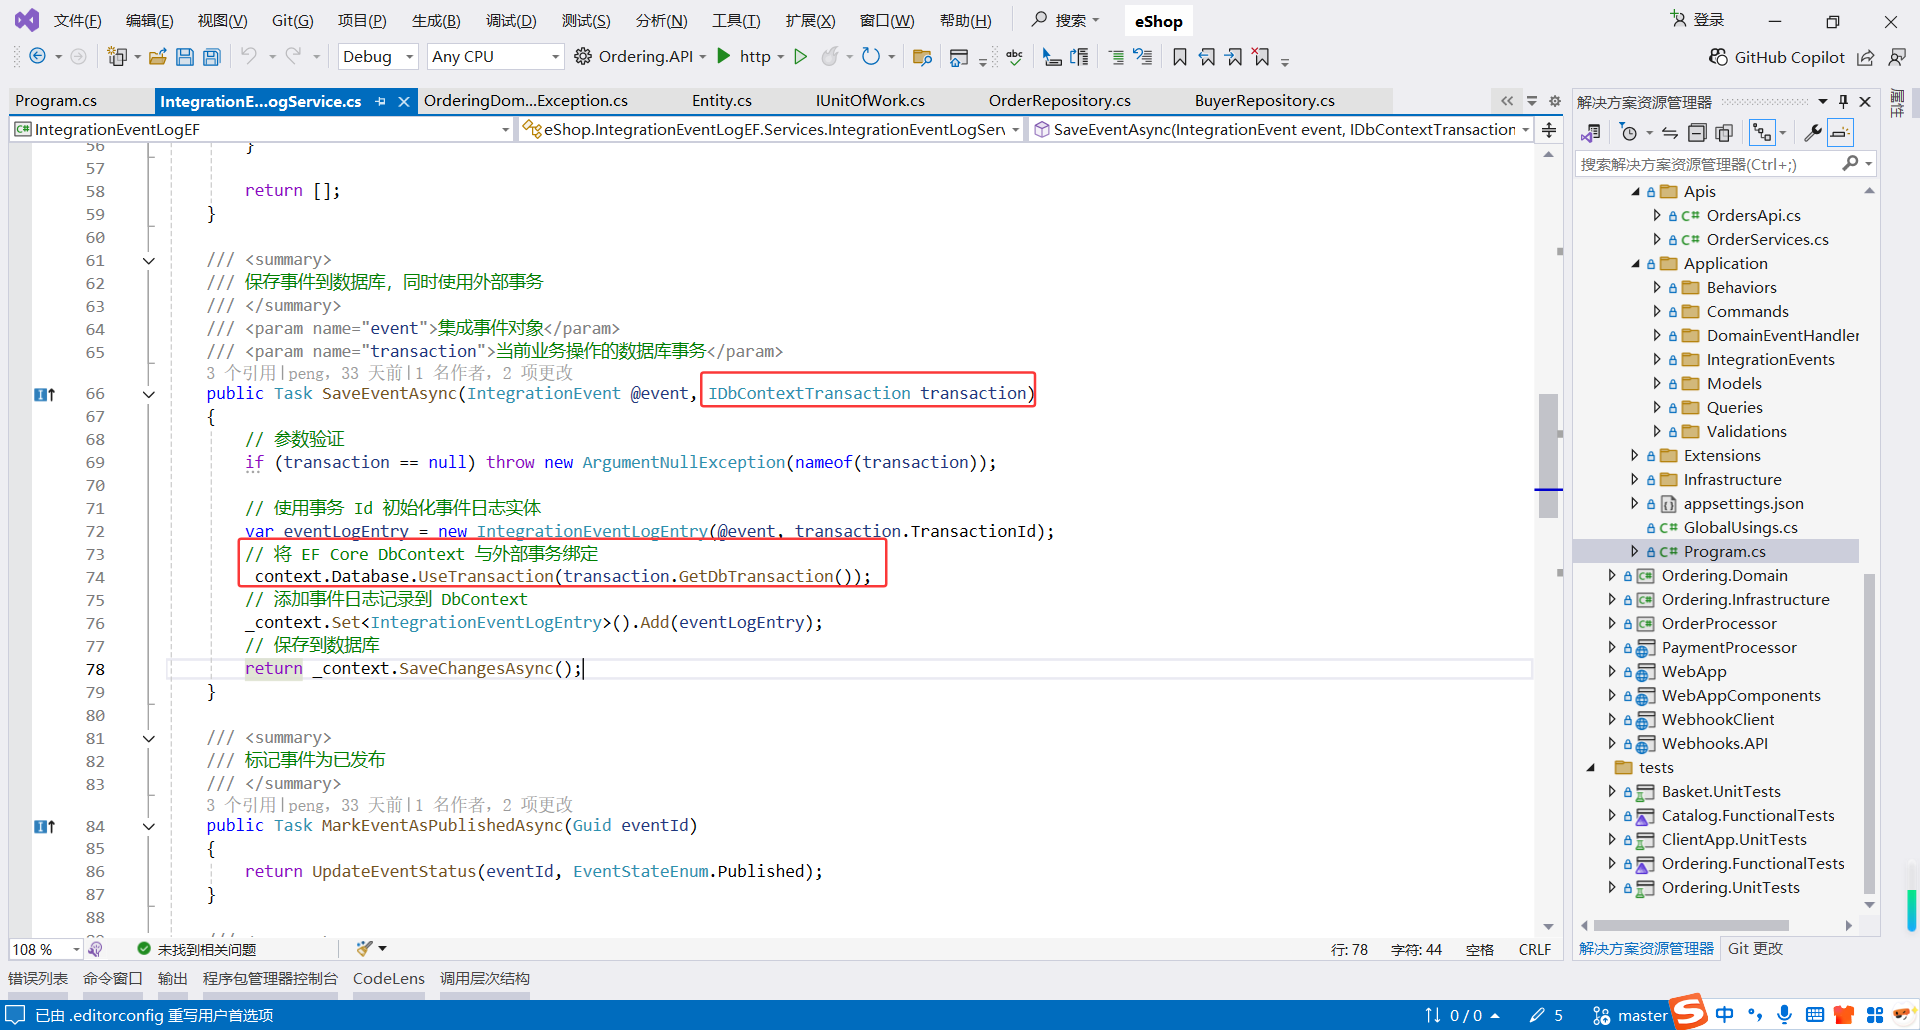Click the Undo icon in the toolbar
The width and height of the screenshot is (1920, 1030).
pos(251,57)
